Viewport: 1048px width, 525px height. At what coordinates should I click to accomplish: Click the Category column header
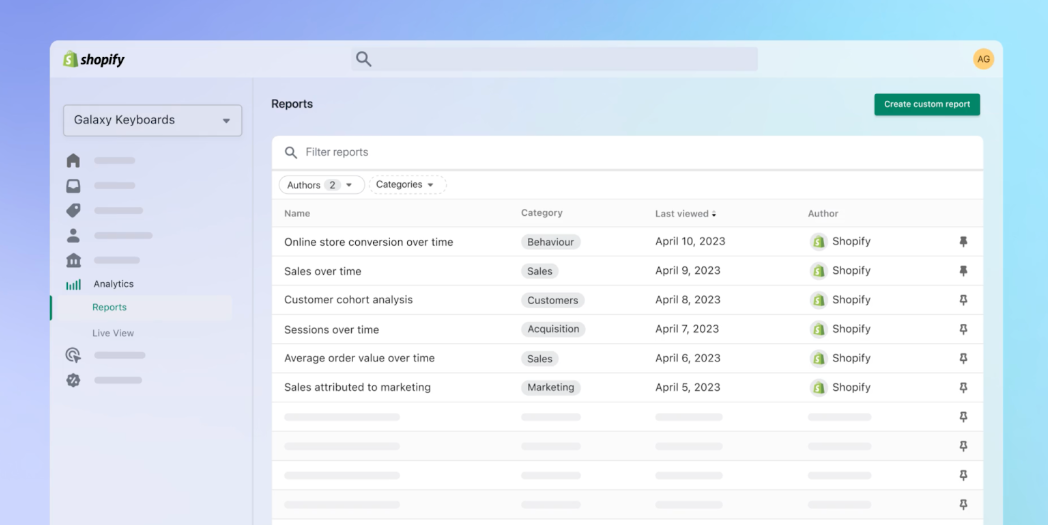(x=541, y=213)
